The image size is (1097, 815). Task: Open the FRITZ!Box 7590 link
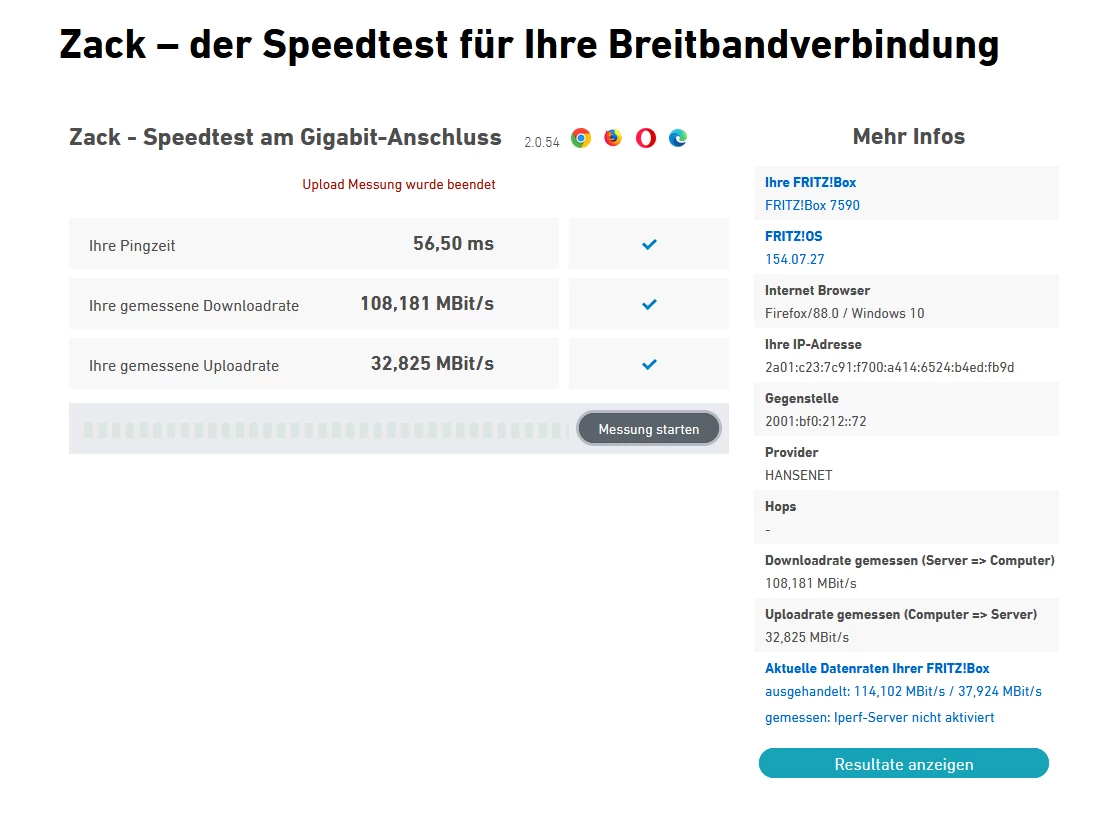(x=812, y=205)
